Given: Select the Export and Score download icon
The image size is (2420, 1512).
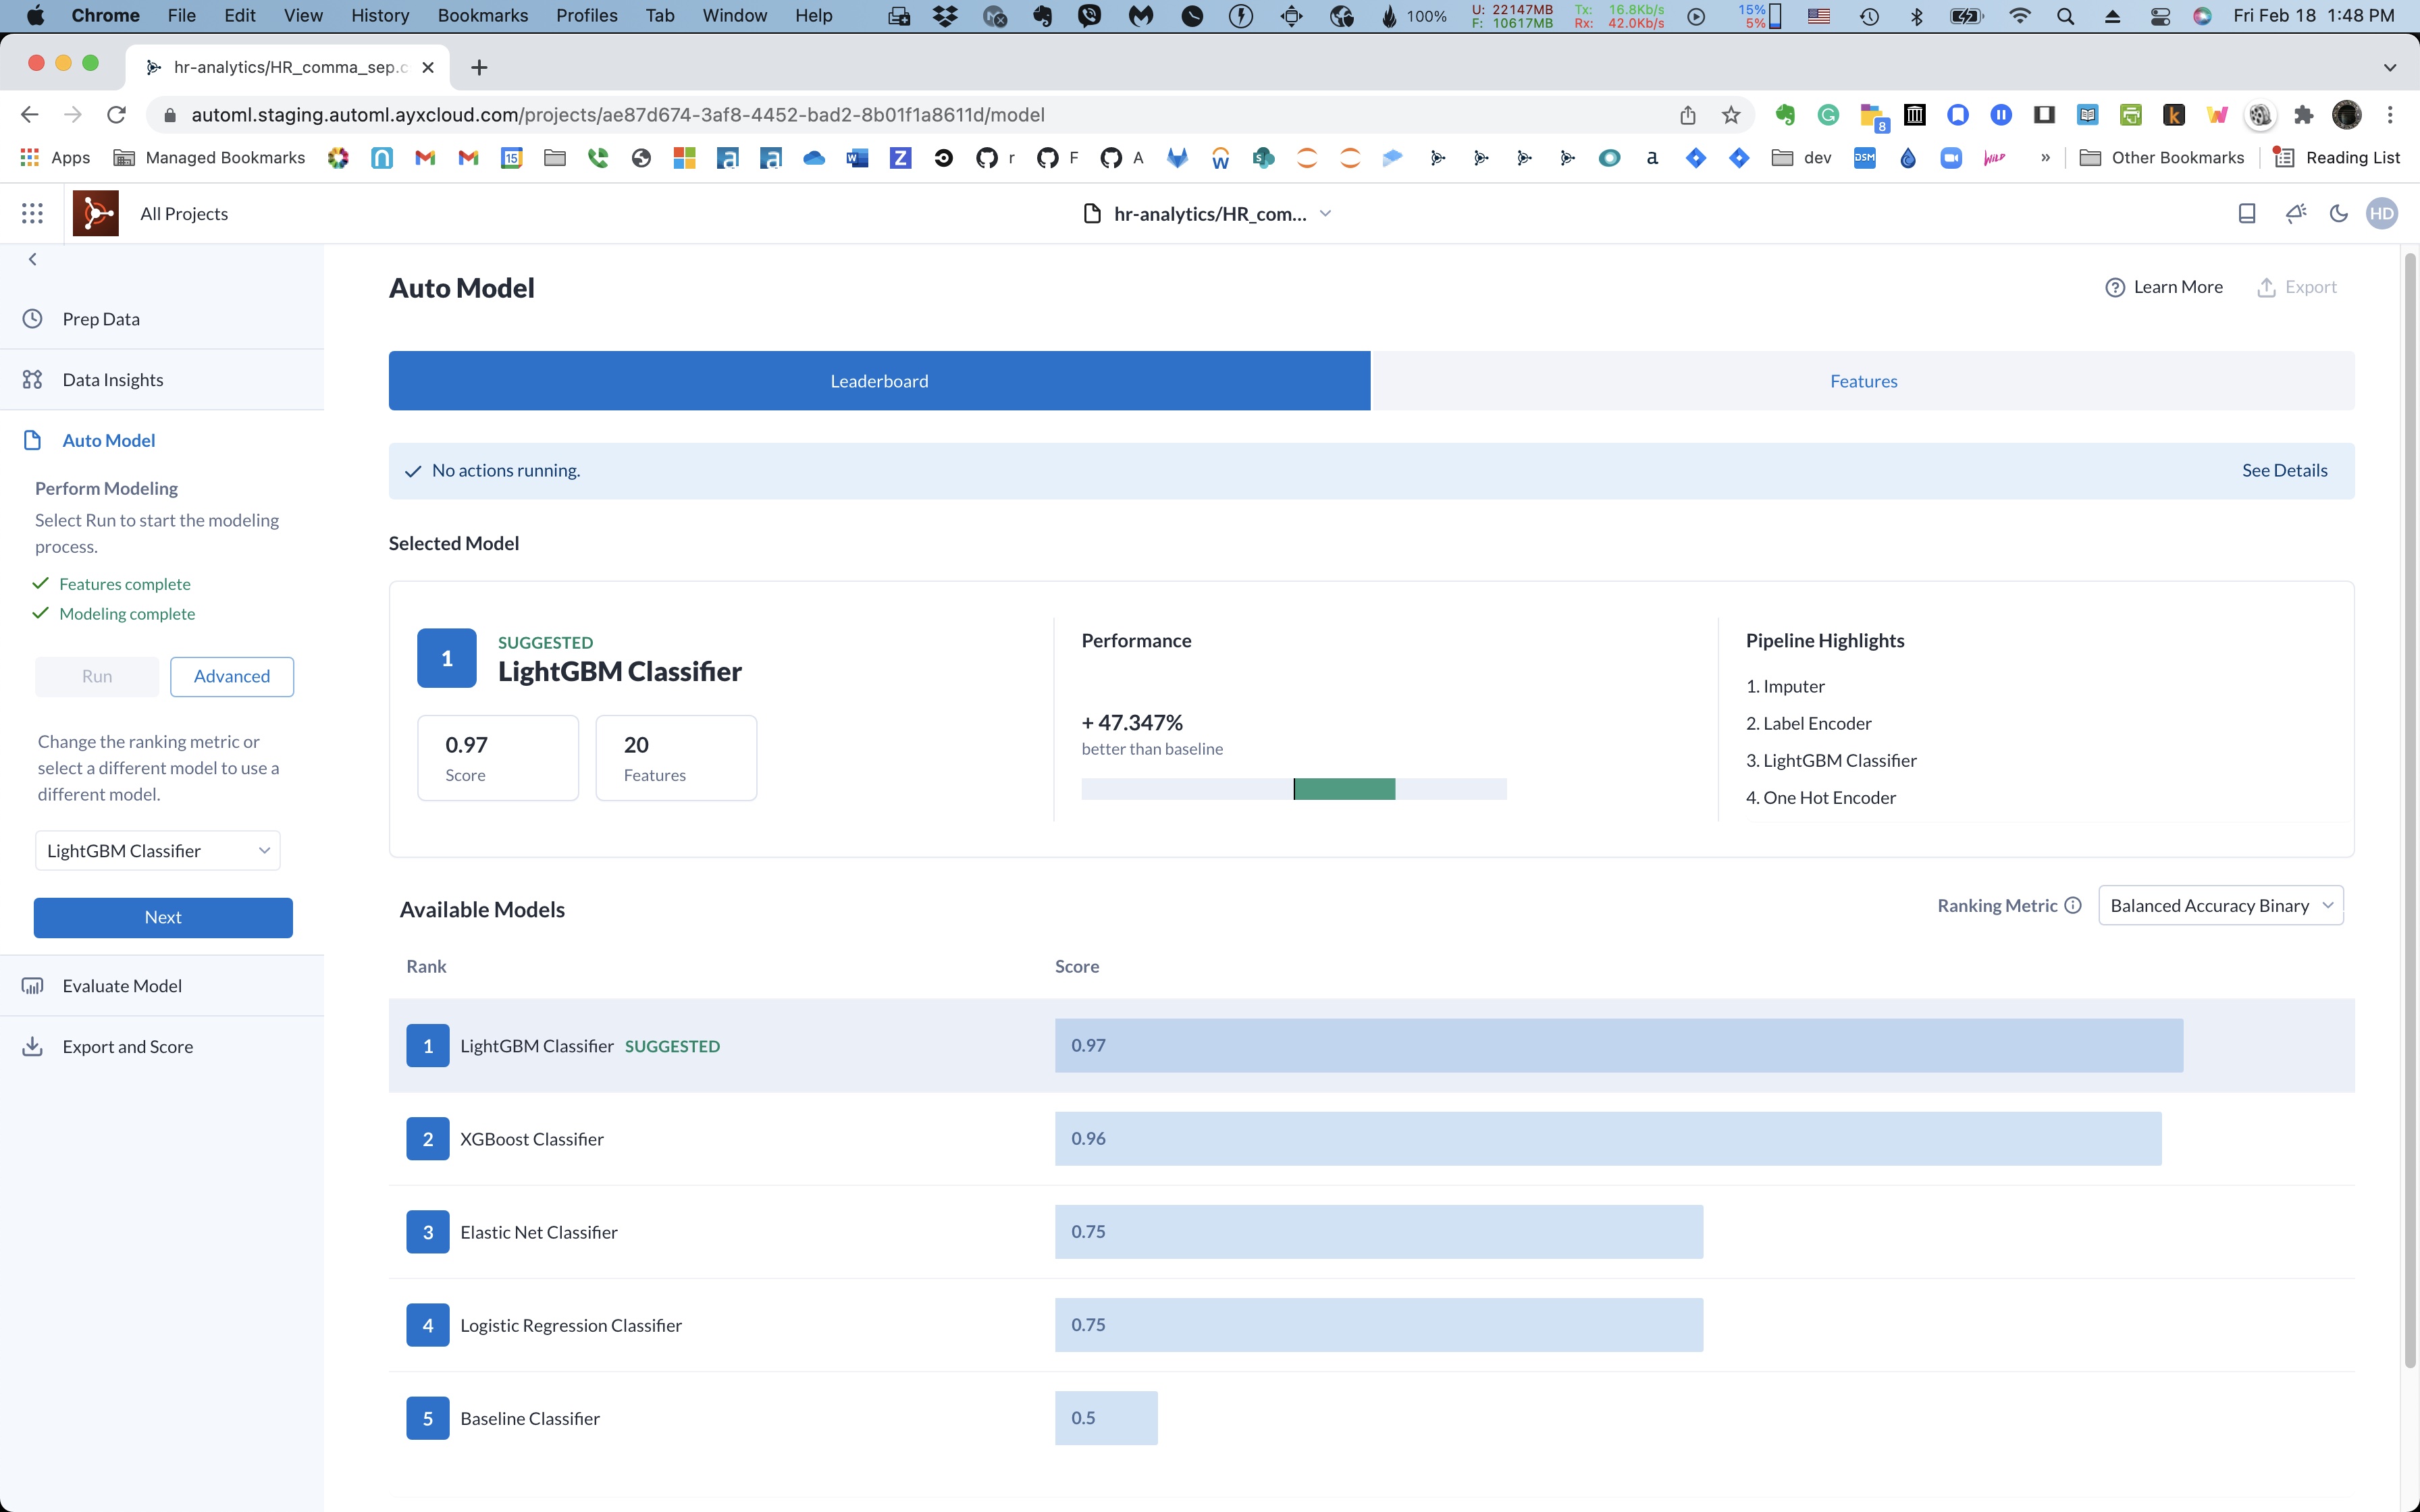Looking at the screenshot, I should [32, 1046].
